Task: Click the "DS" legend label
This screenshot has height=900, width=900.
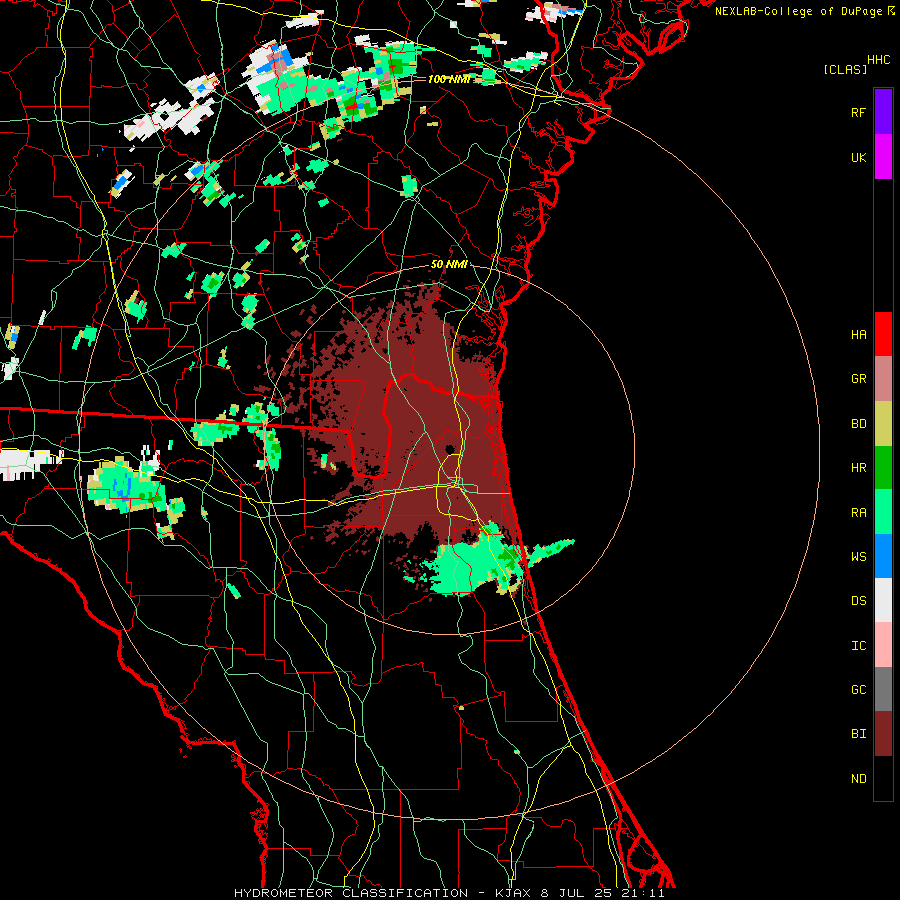Action: point(858,600)
